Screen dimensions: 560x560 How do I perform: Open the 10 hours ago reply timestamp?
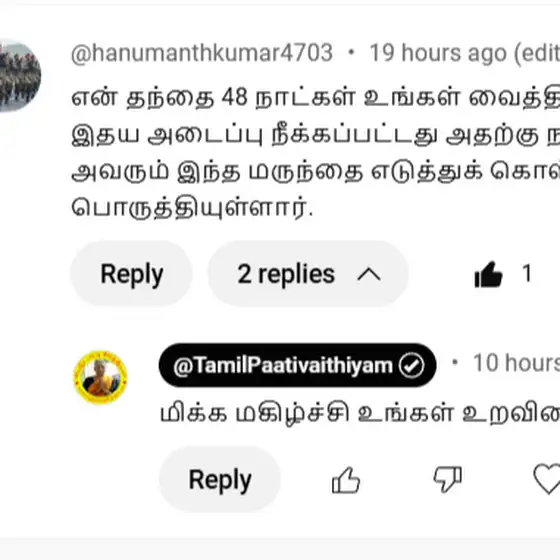tap(516, 363)
